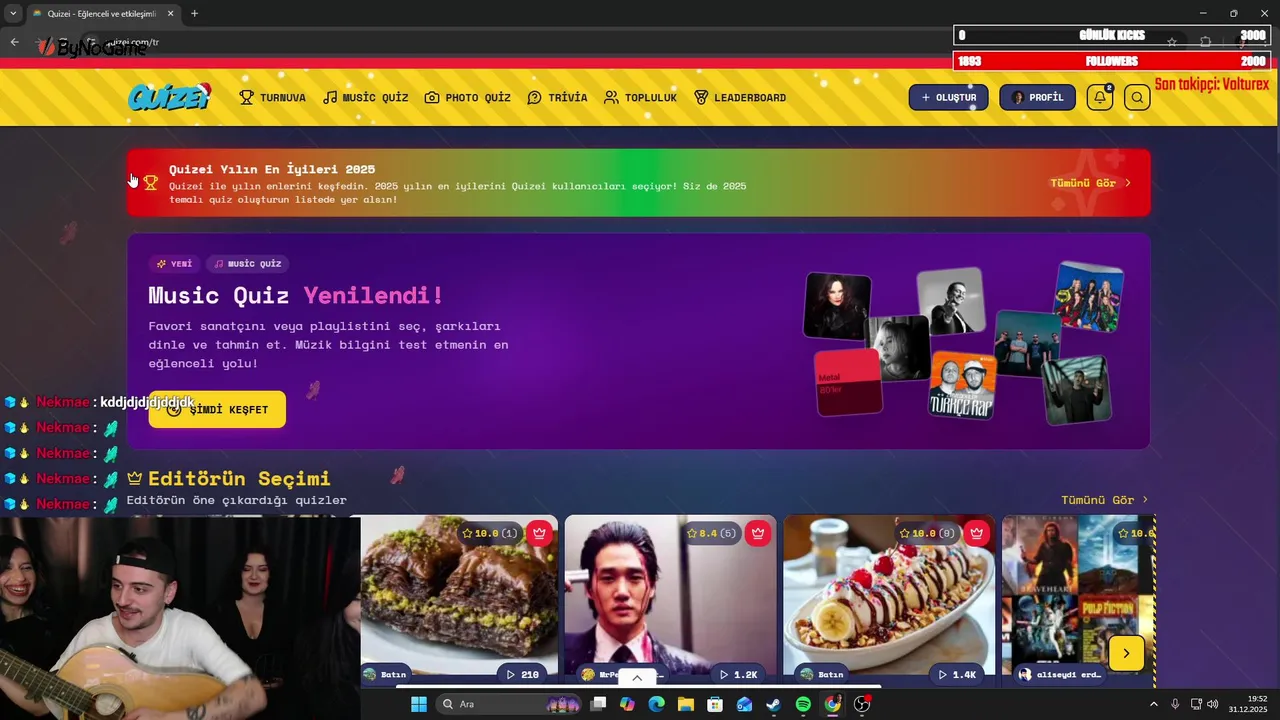
Task: Click the Oluştur create button
Action: pos(948,97)
